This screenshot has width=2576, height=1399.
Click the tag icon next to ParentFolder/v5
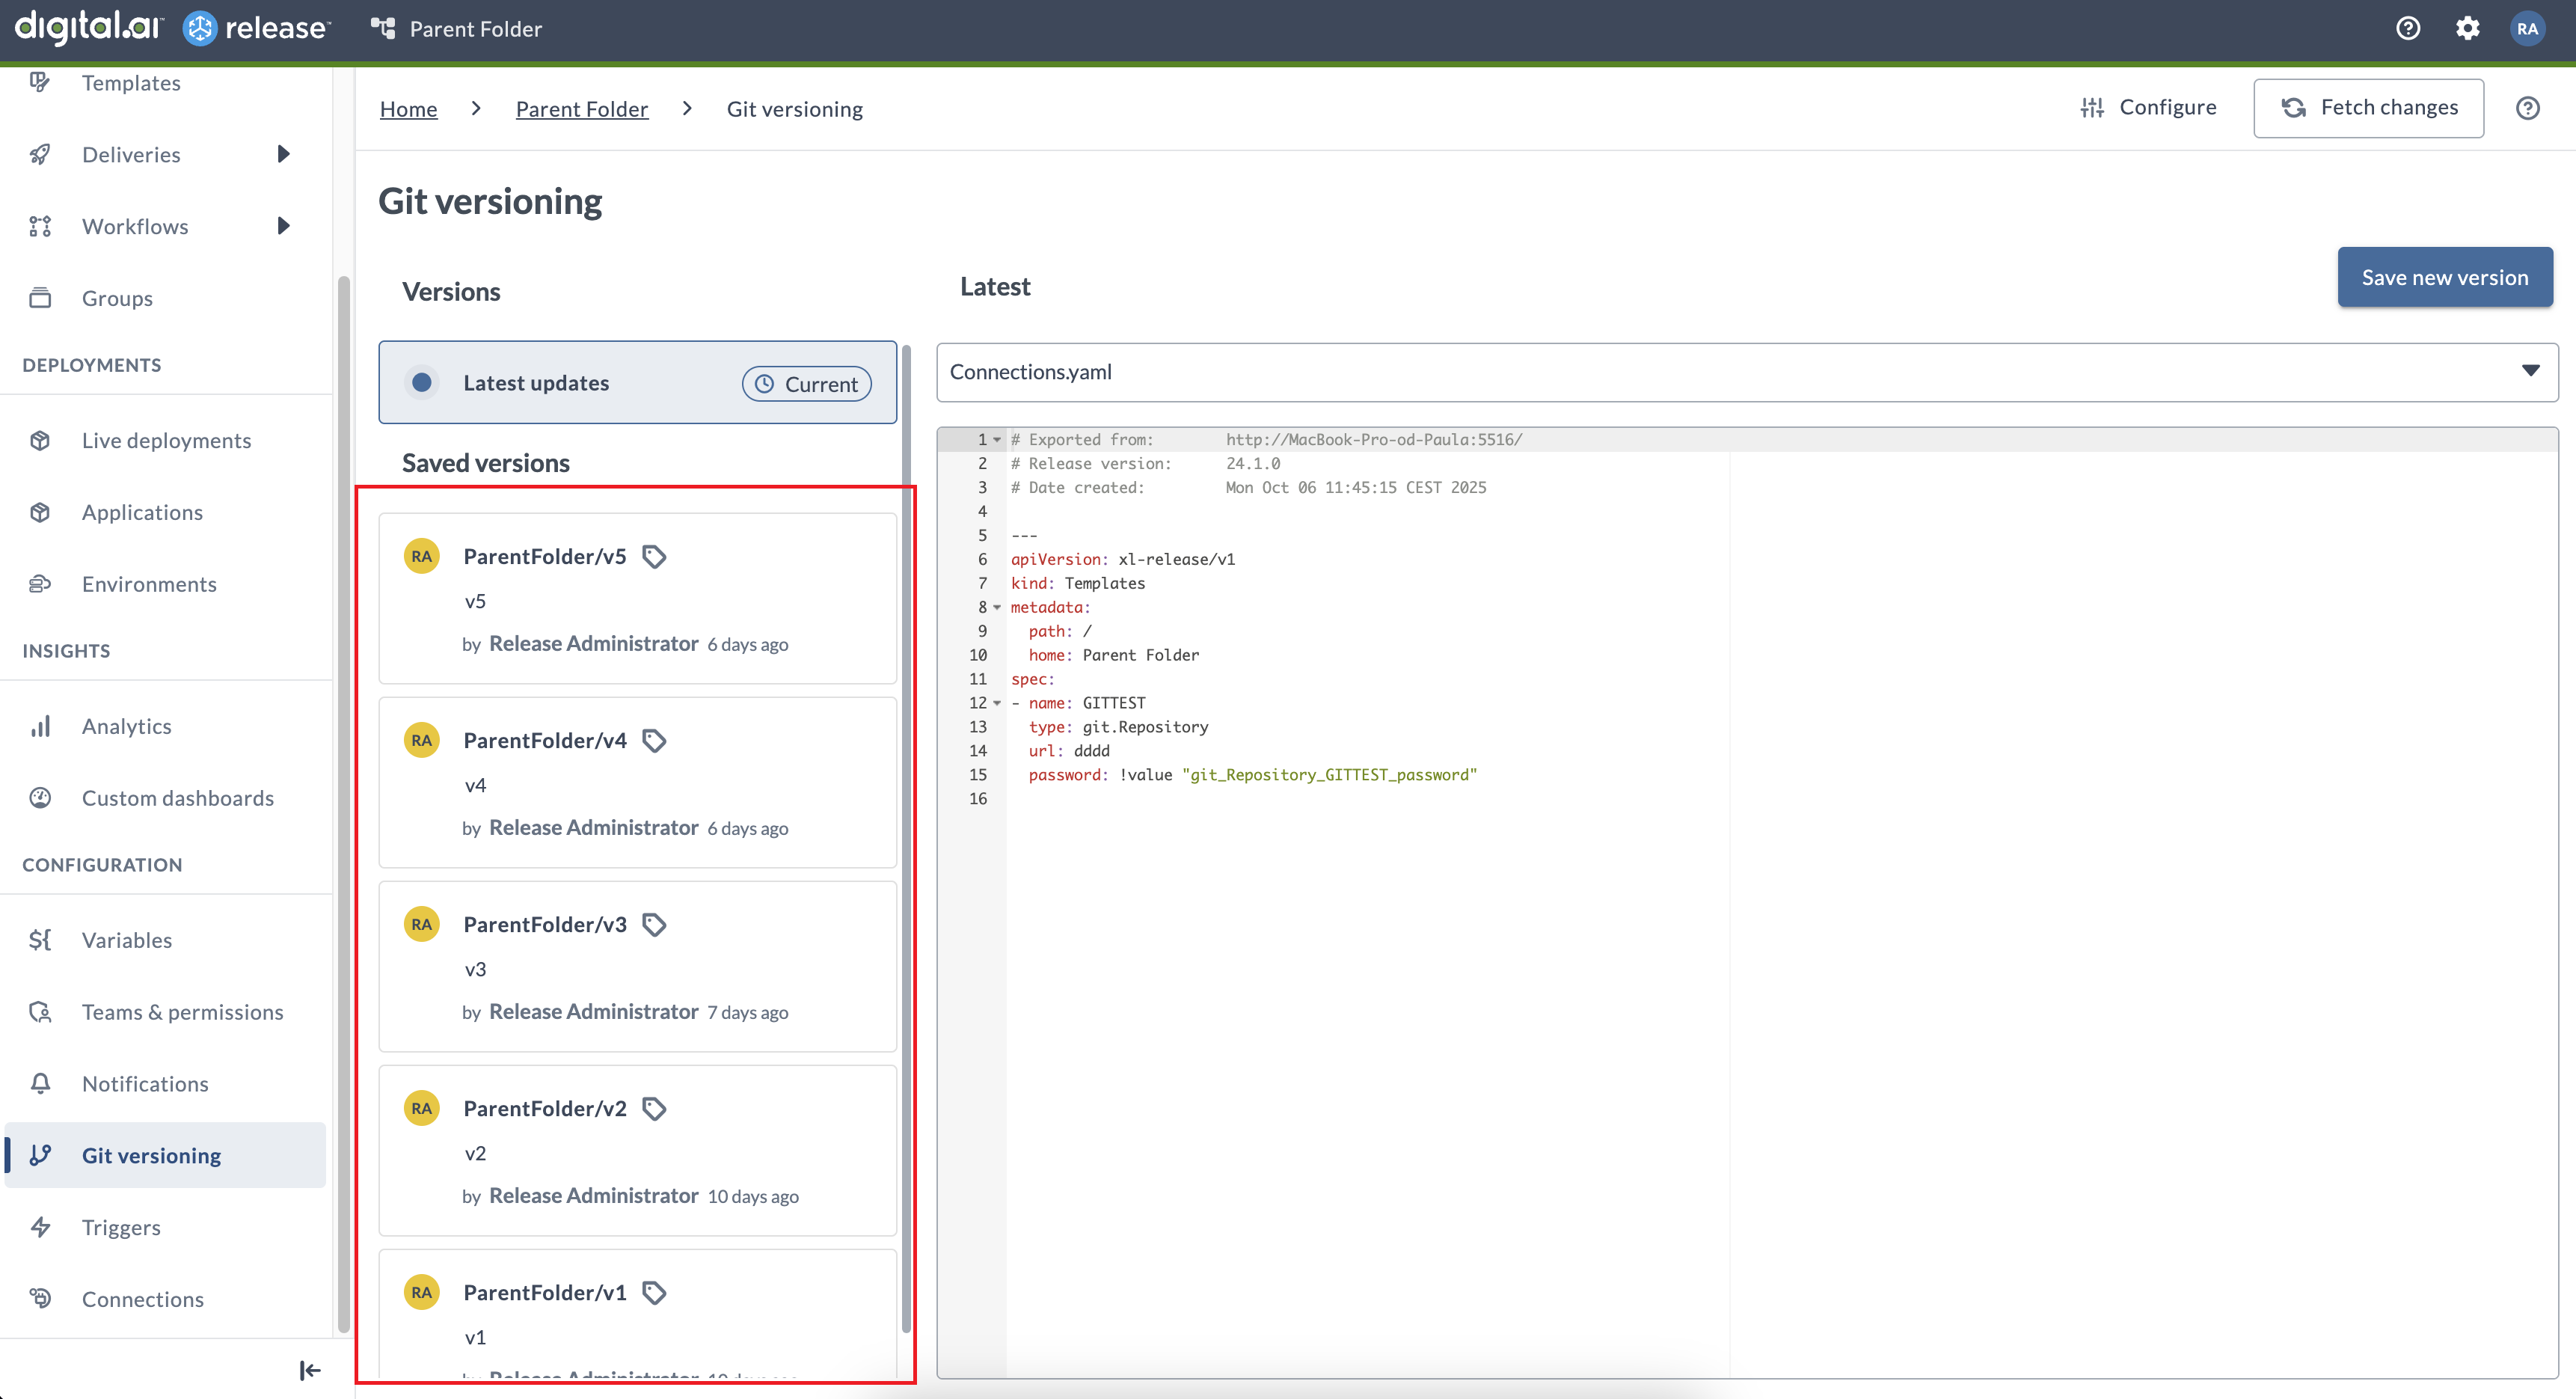click(x=654, y=557)
